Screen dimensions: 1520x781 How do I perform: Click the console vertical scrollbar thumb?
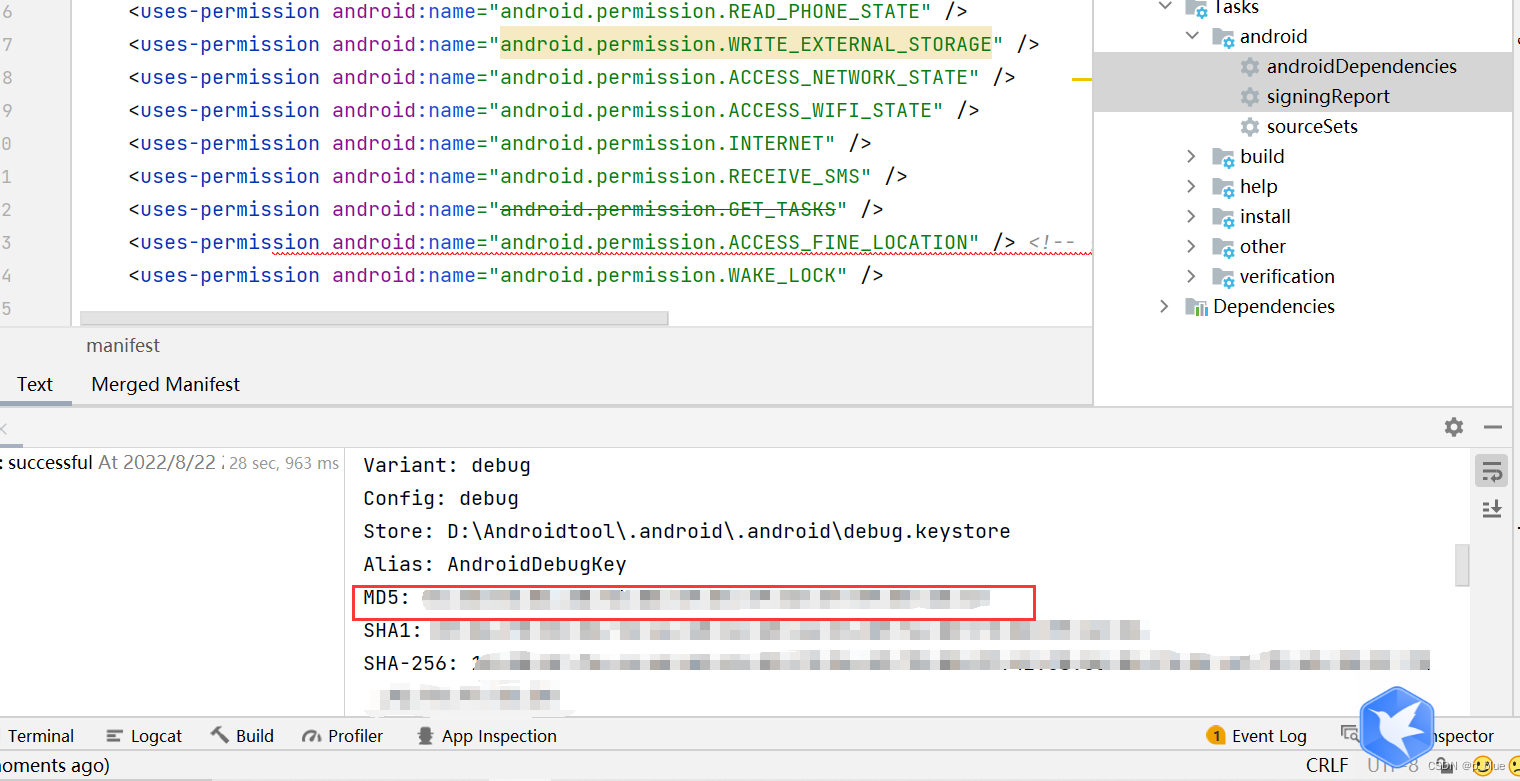(x=1462, y=565)
